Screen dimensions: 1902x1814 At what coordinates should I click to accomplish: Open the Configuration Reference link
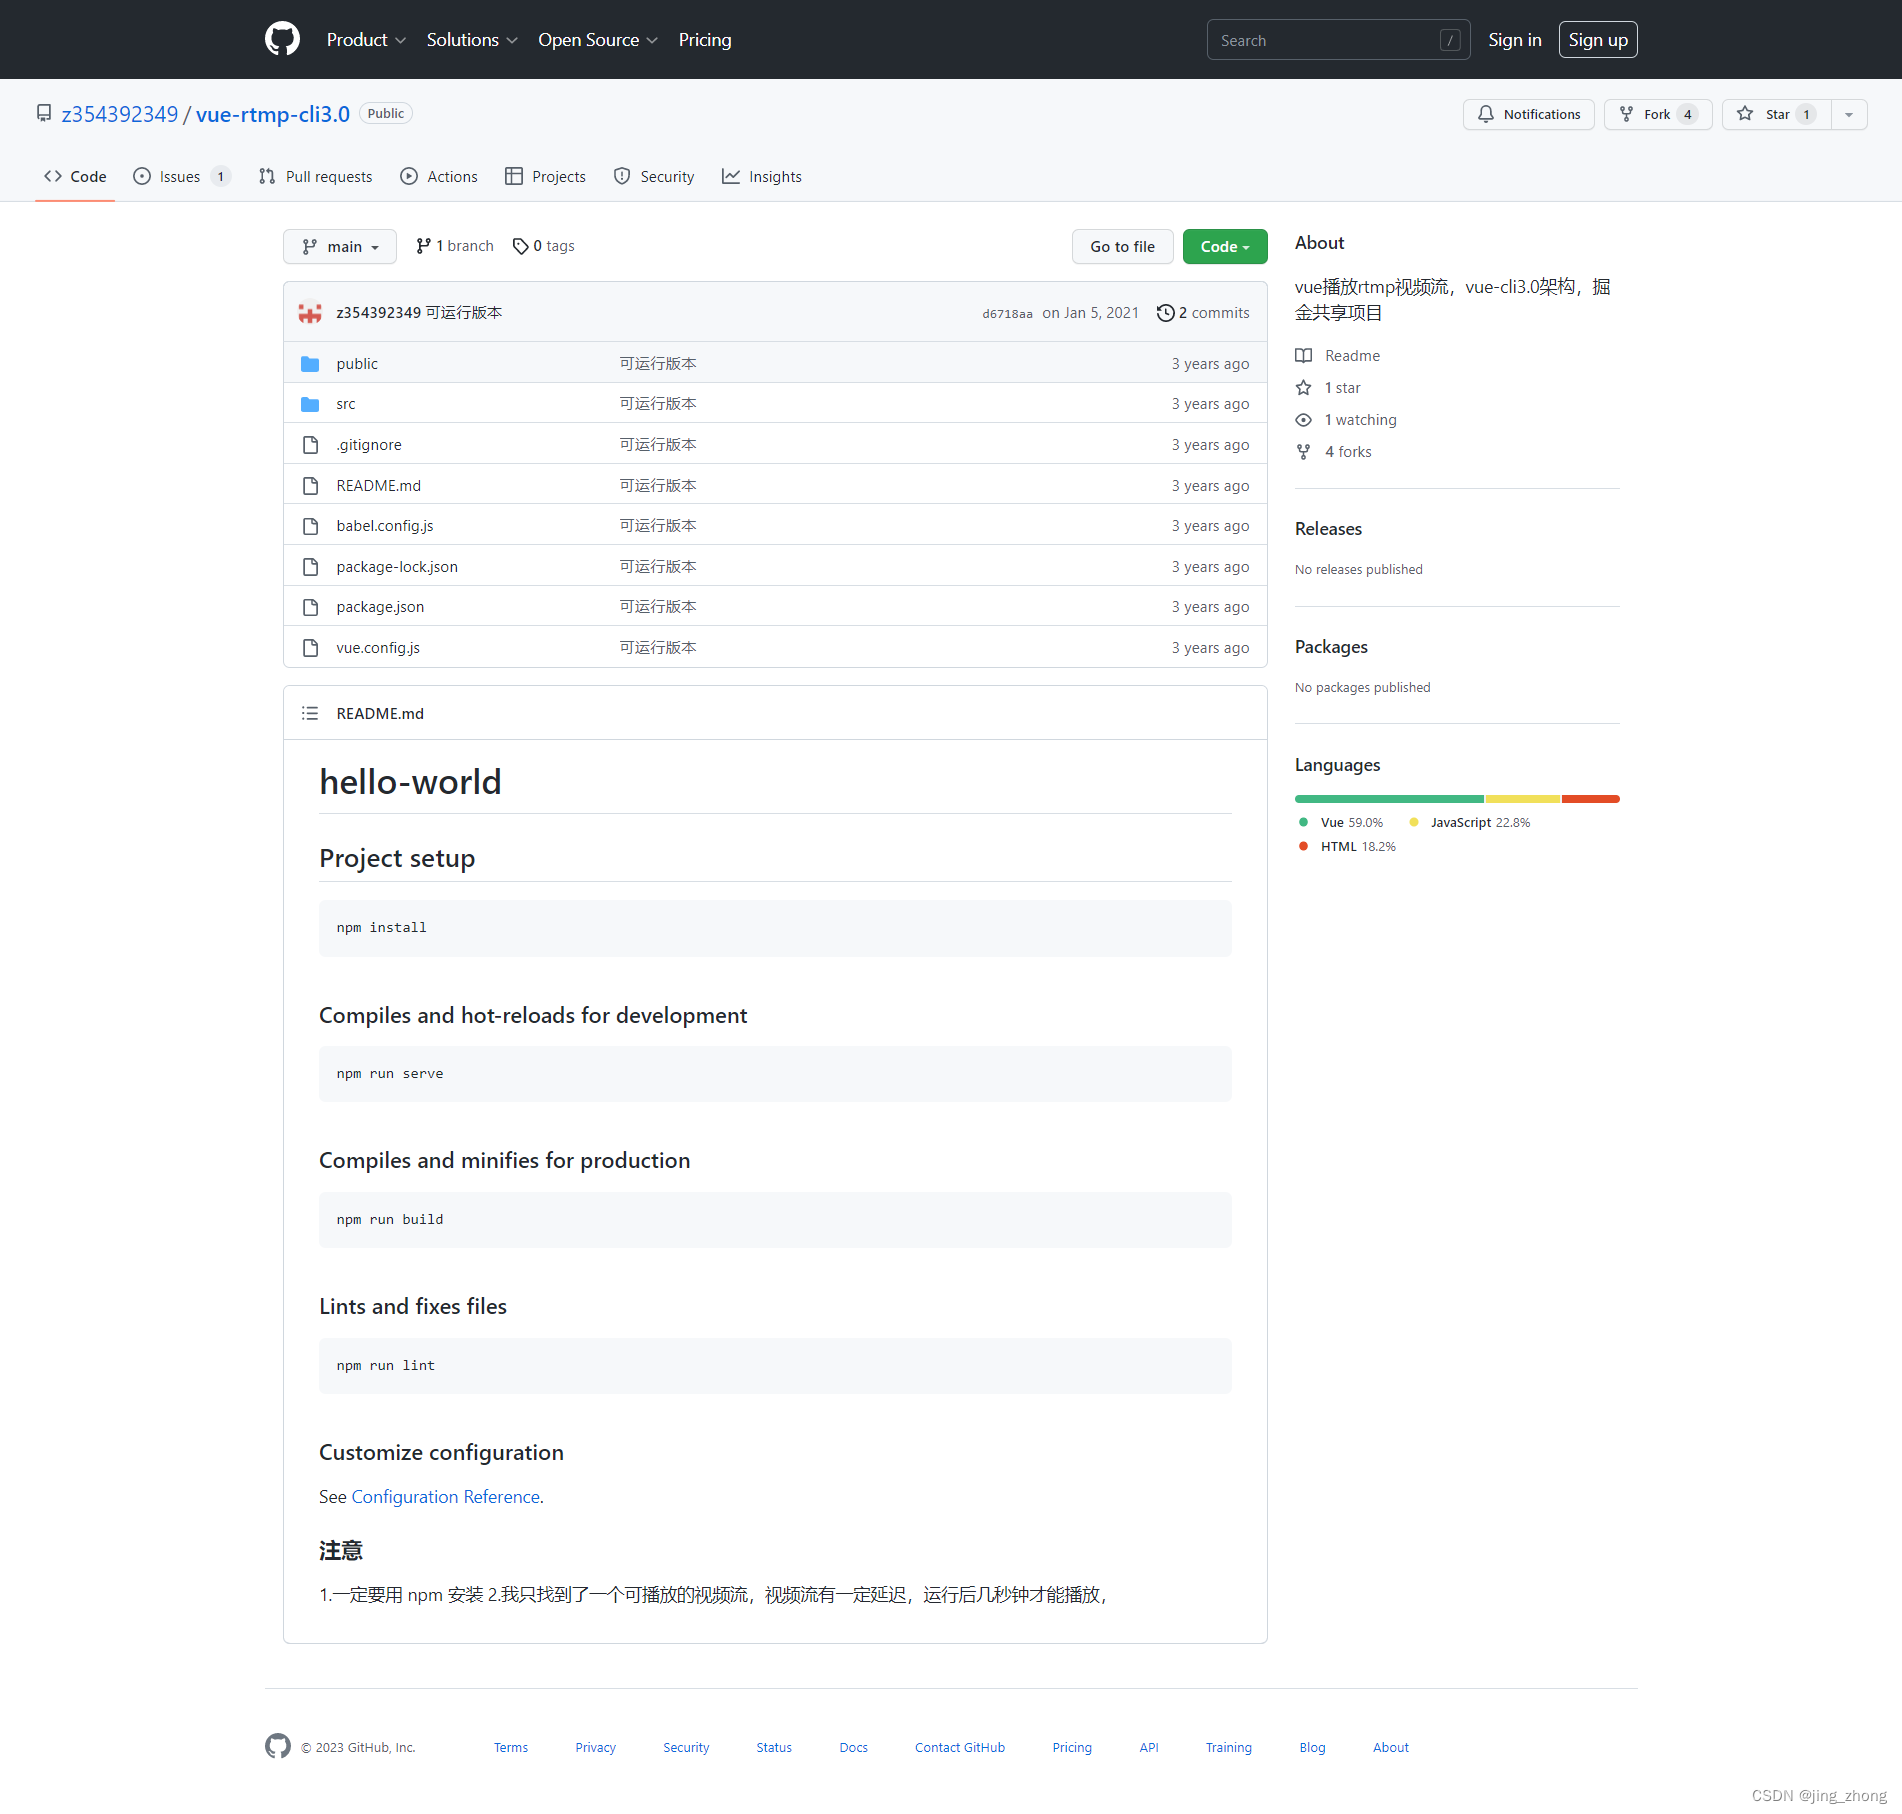446,1496
